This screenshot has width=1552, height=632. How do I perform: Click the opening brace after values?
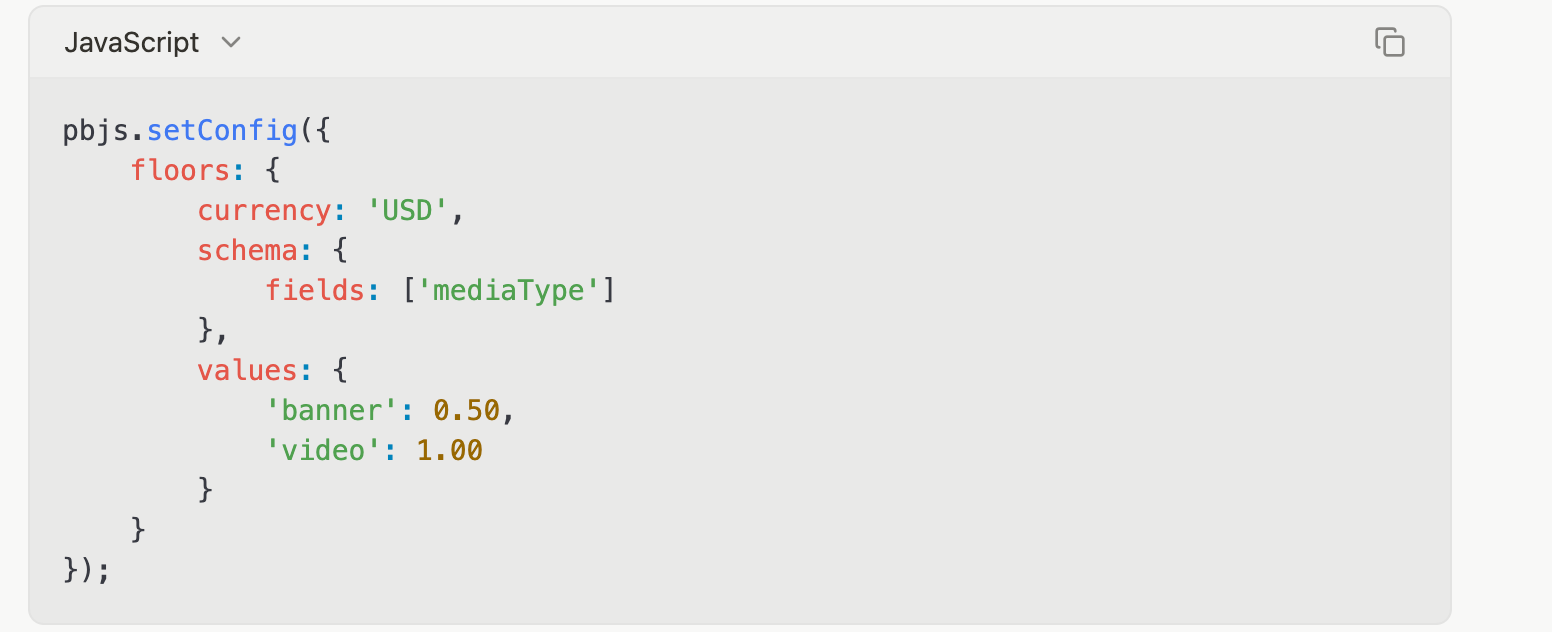[340, 371]
